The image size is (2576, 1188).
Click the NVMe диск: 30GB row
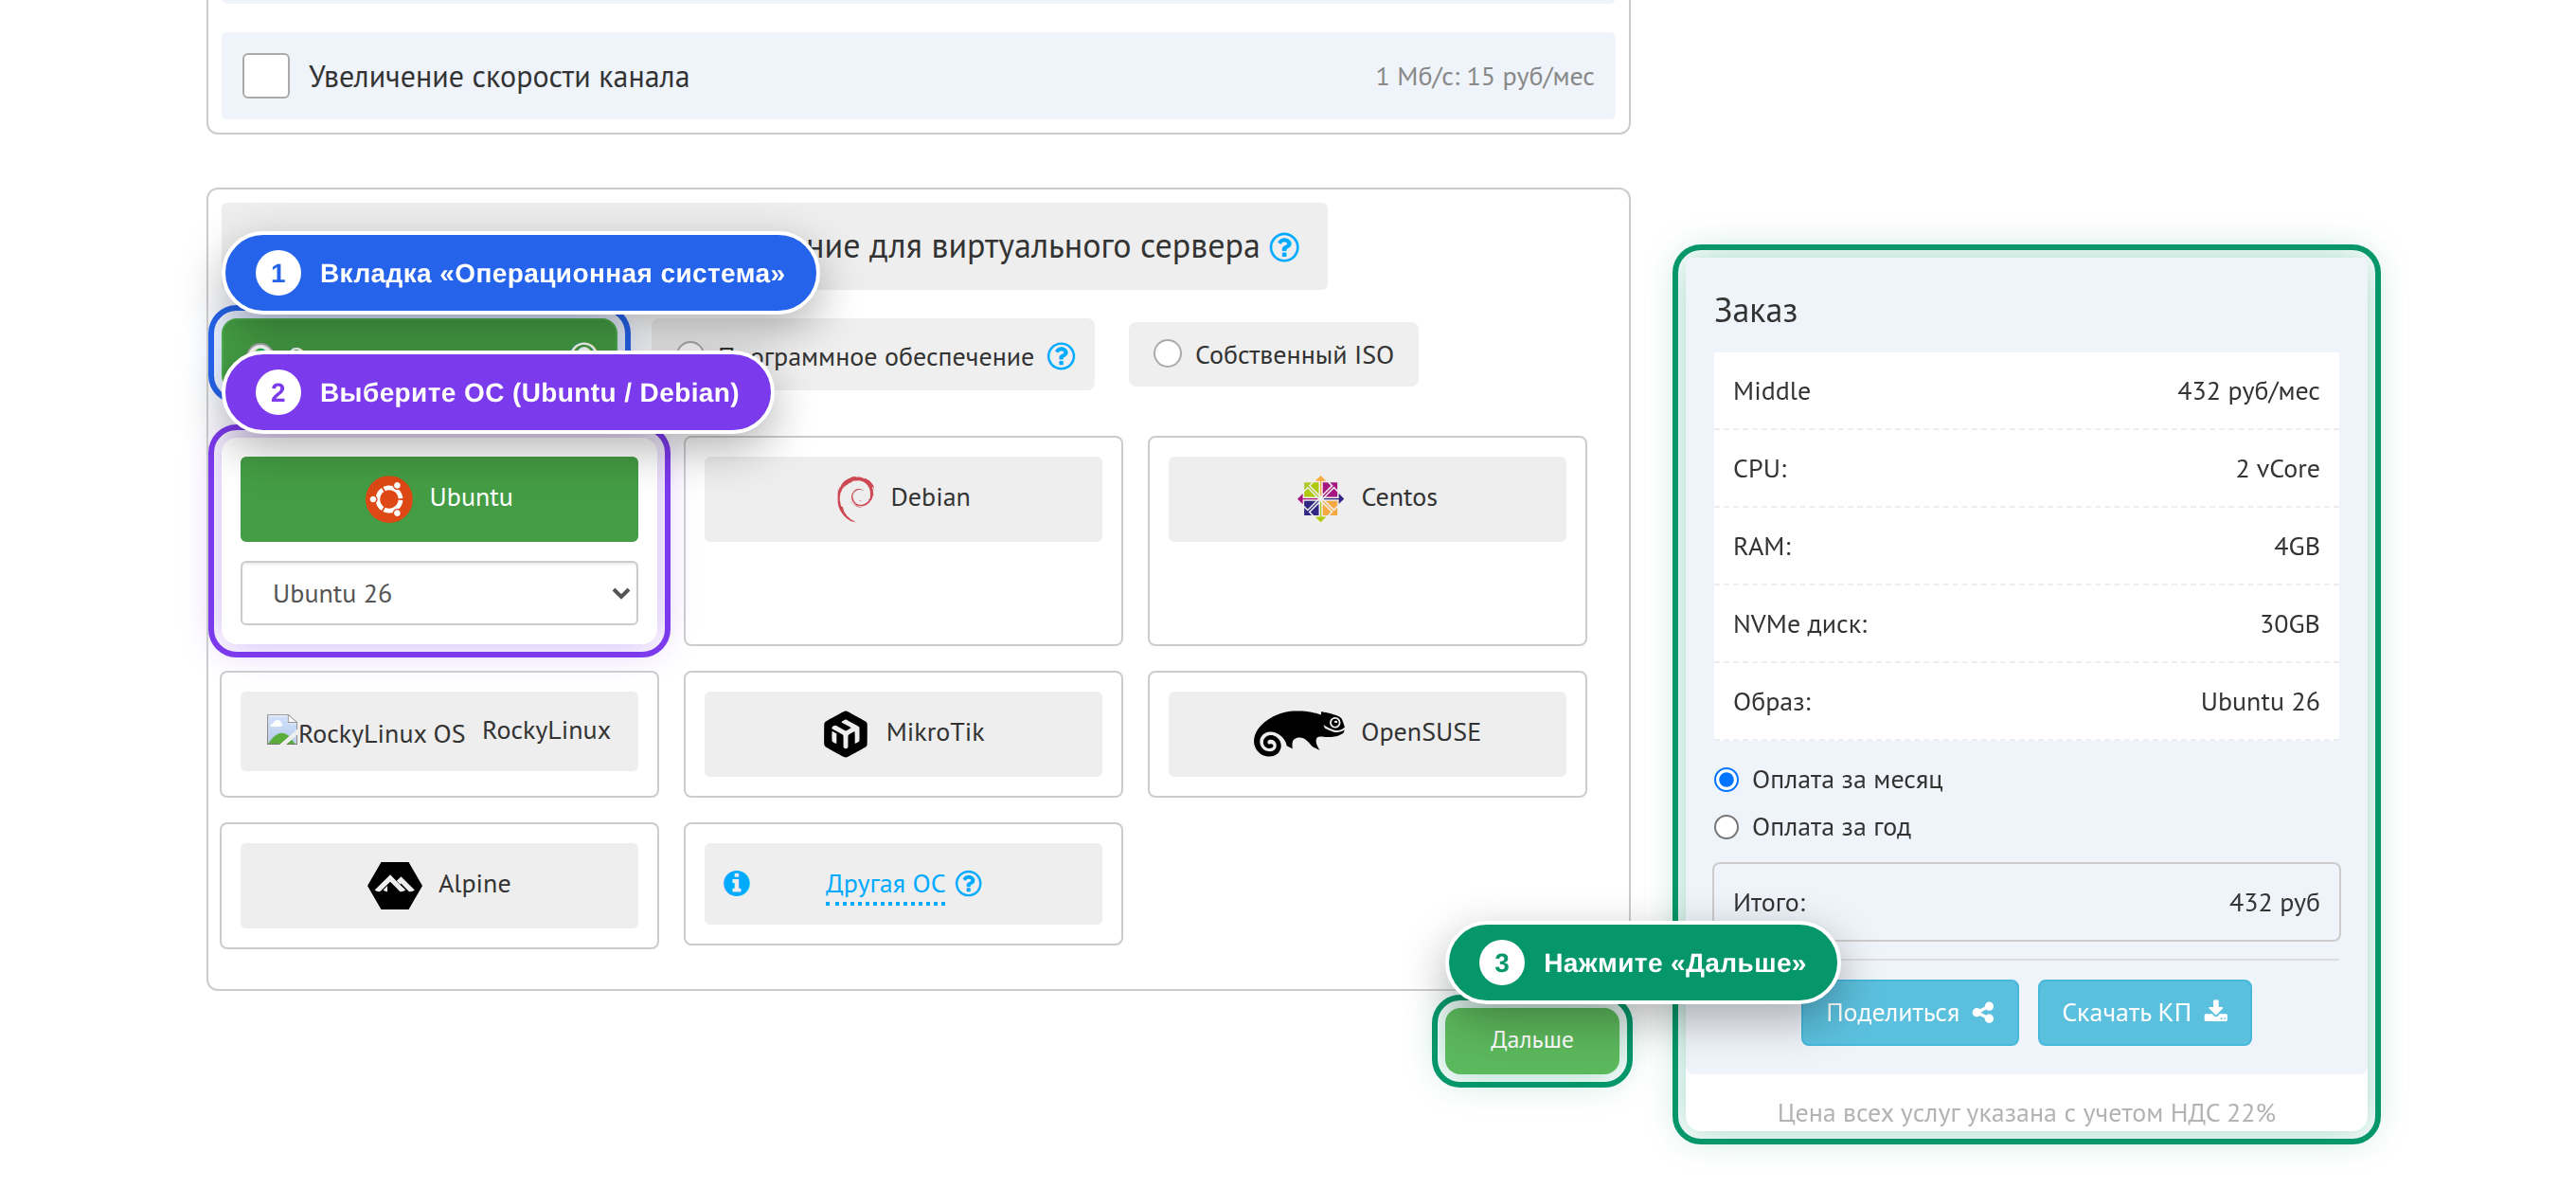click(2026, 624)
